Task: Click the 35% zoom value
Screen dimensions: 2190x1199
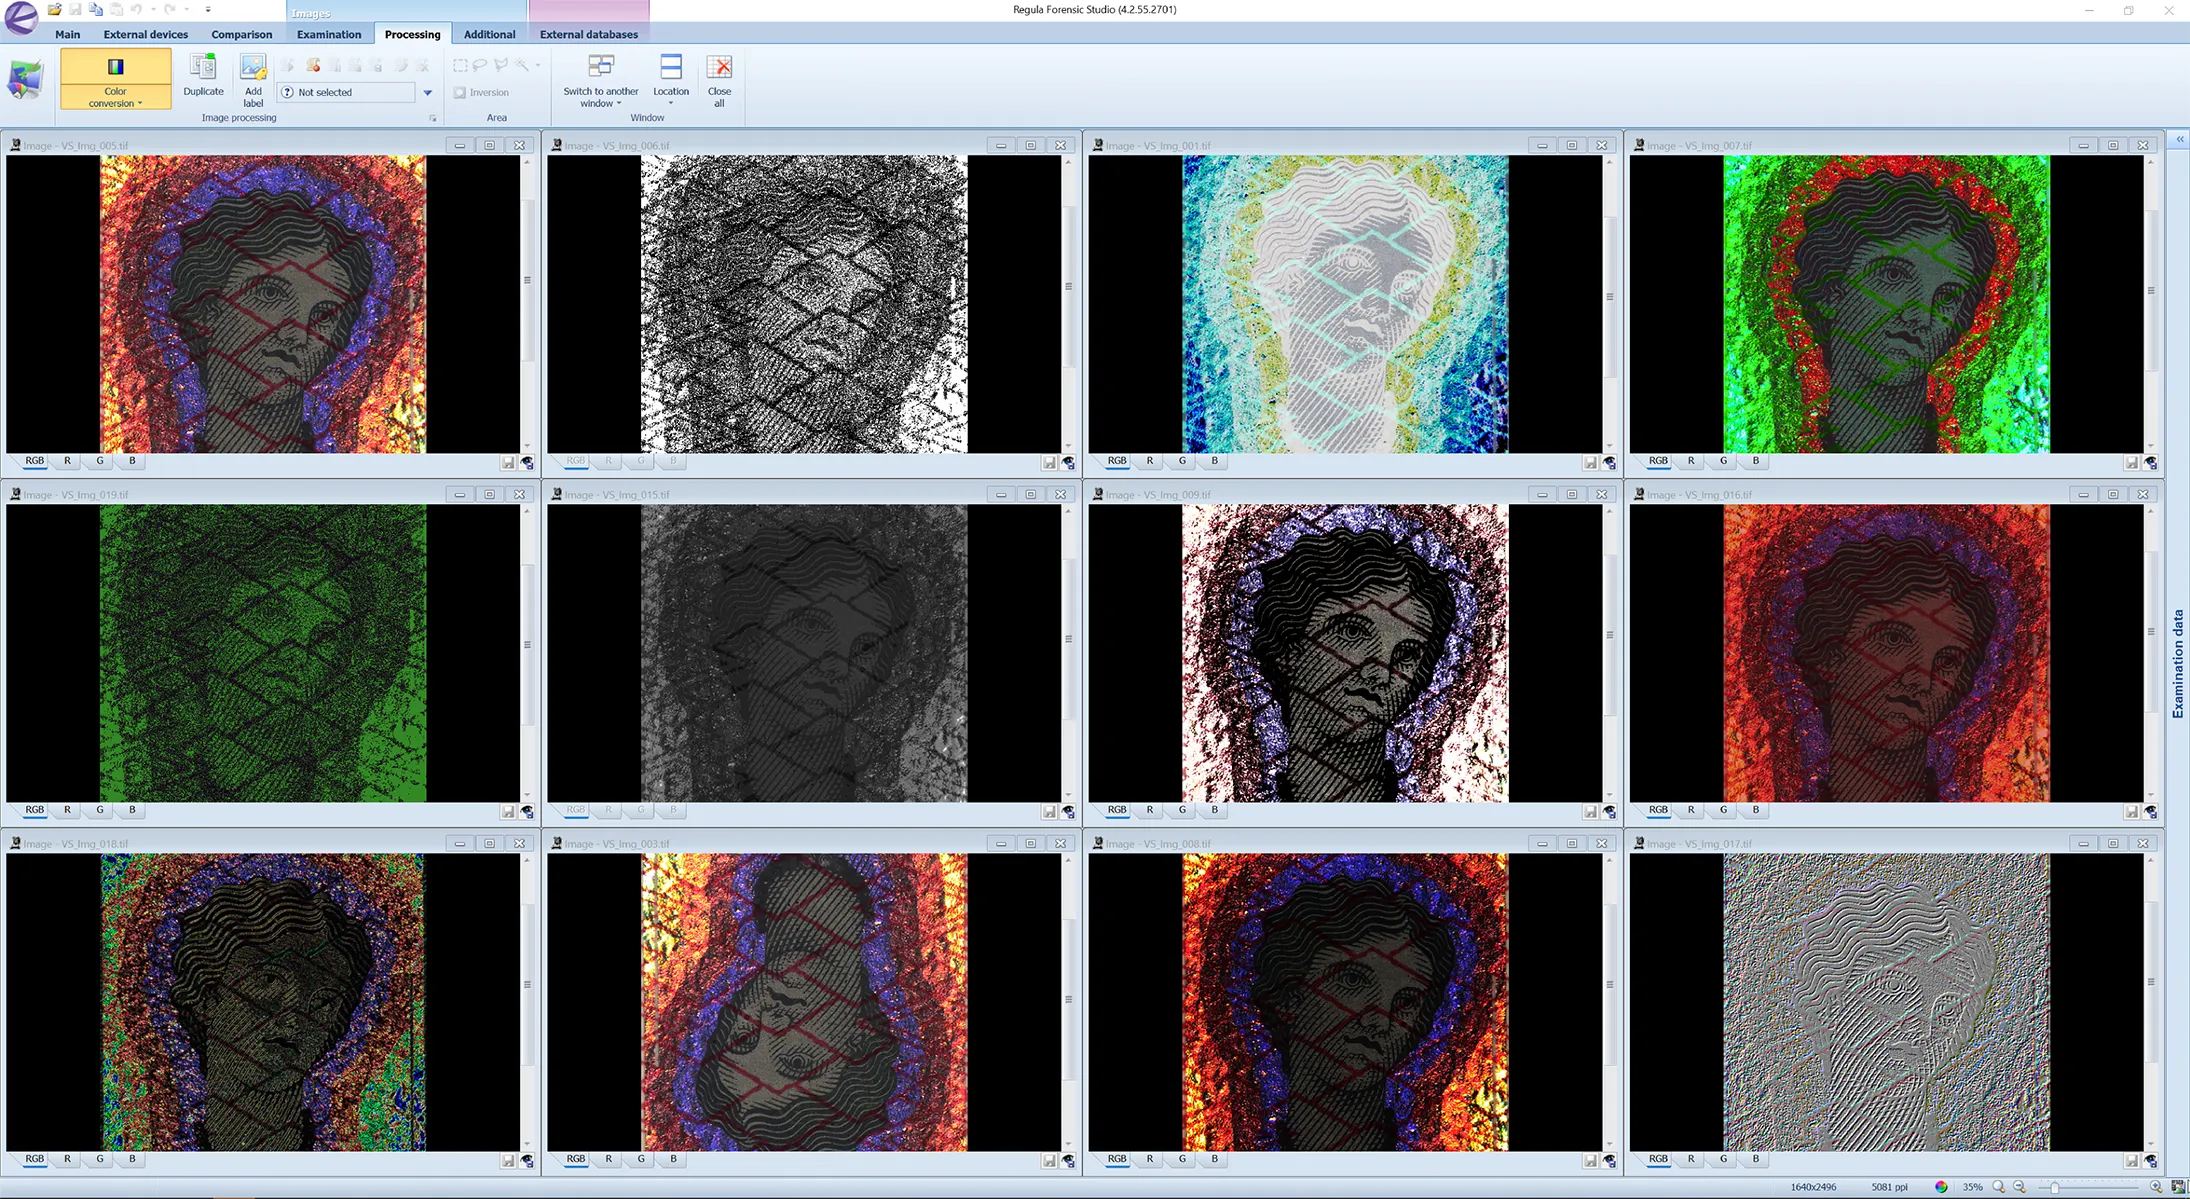Action: (1972, 1187)
